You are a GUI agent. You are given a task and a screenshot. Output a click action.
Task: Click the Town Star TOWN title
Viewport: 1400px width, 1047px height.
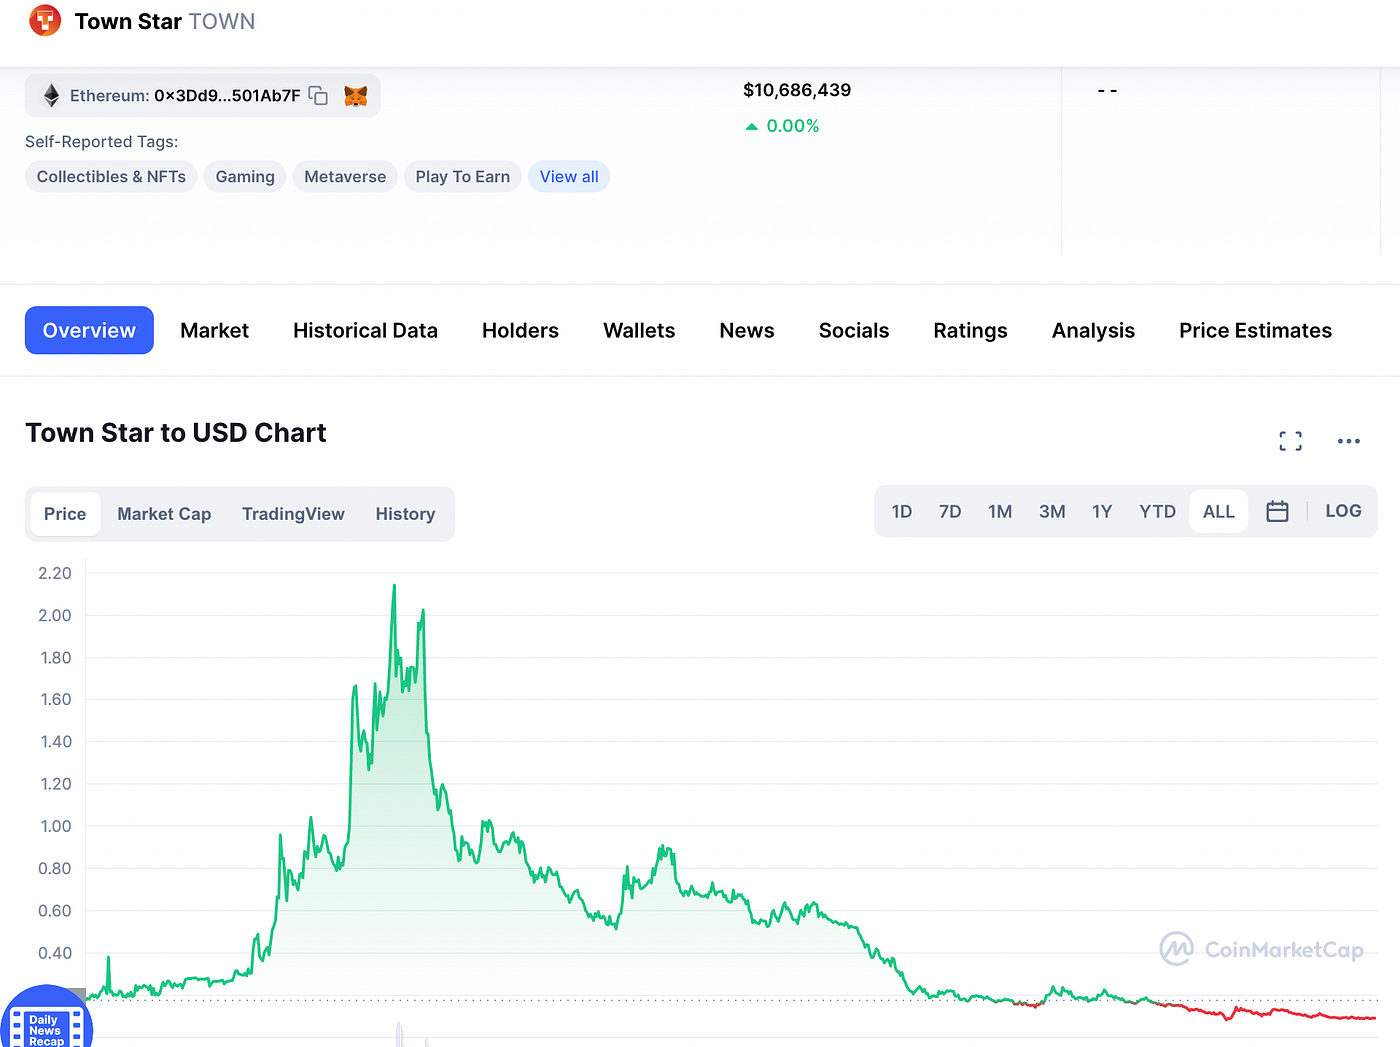pos(165,21)
